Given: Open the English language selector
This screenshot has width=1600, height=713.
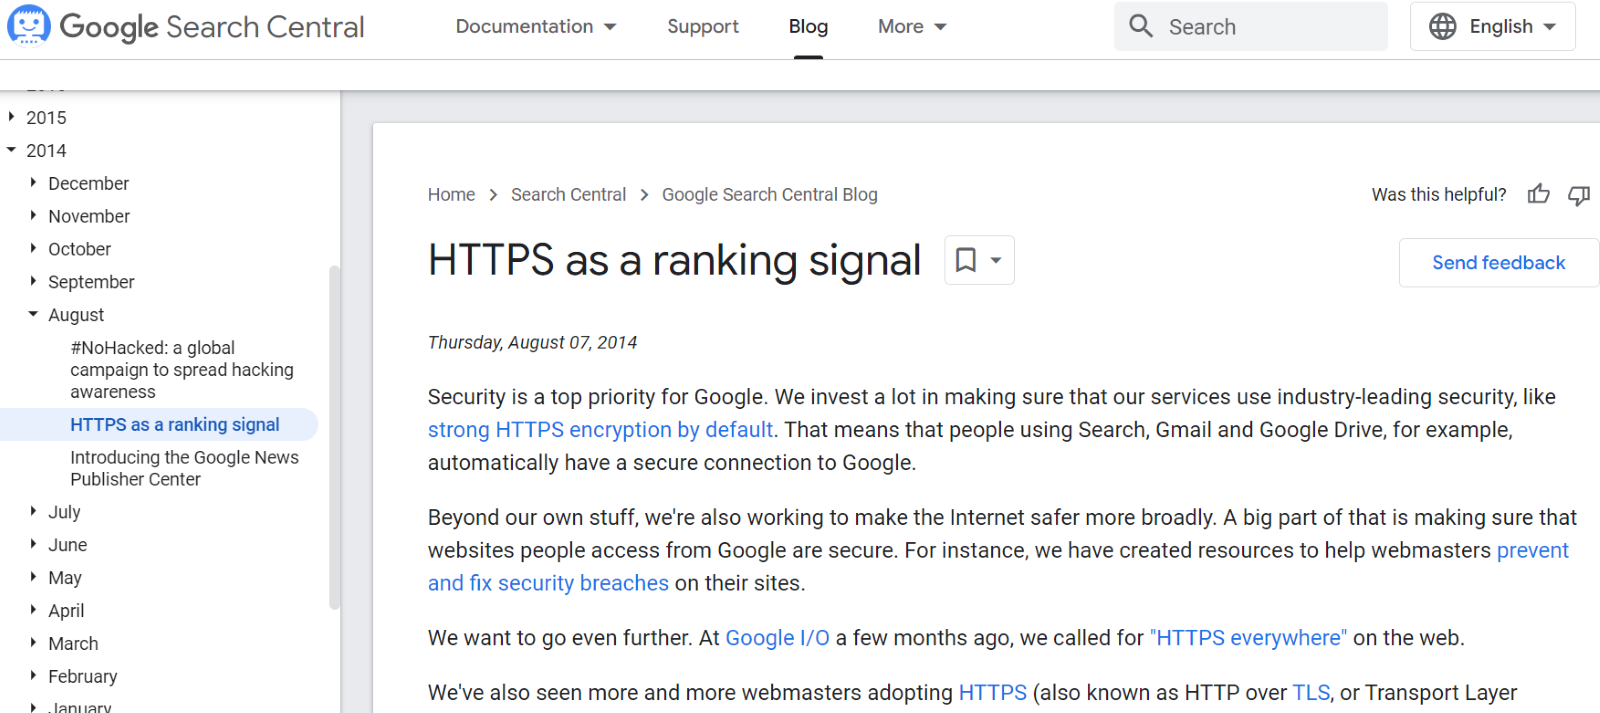Looking at the screenshot, I should tap(1492, 26).
